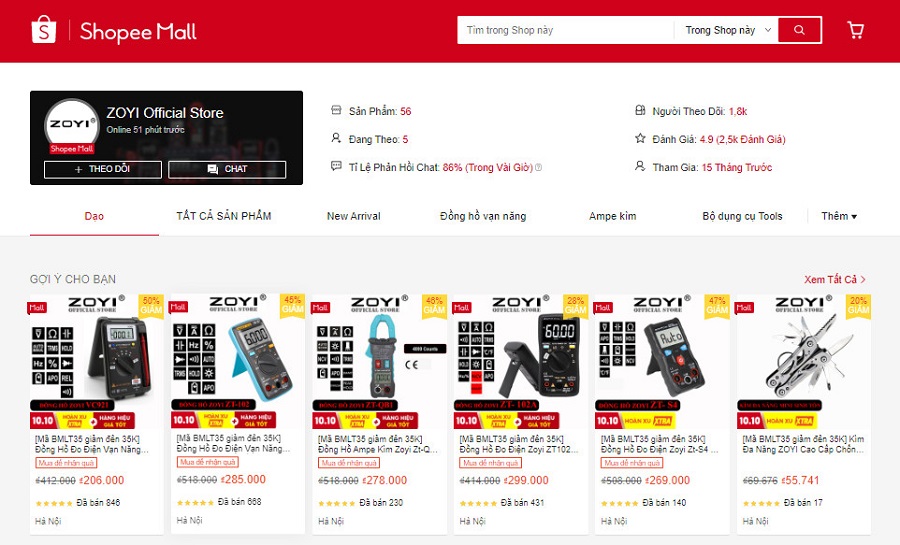This screenshot has height=545, width=900.
Task: Switch to the TẤT CẢ SẢN PHẨM tab
Action: click(x=223, y=216)
